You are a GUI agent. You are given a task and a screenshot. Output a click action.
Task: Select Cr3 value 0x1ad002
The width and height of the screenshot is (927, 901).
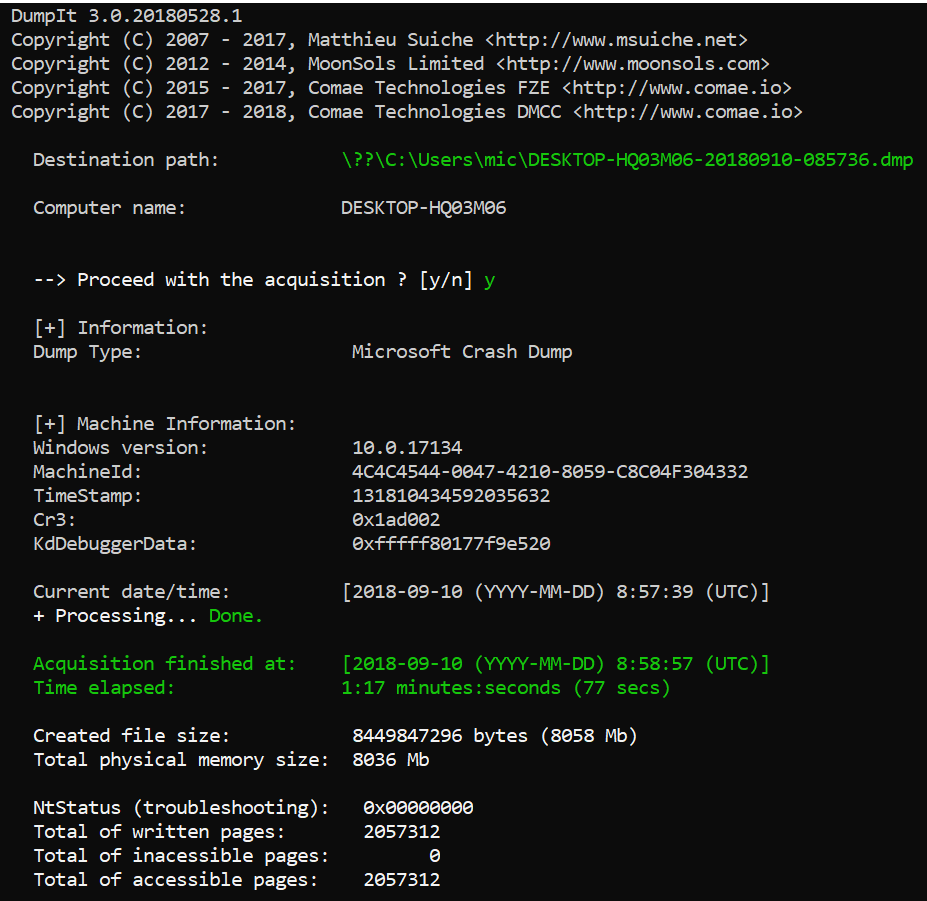[x=396, y=520]
